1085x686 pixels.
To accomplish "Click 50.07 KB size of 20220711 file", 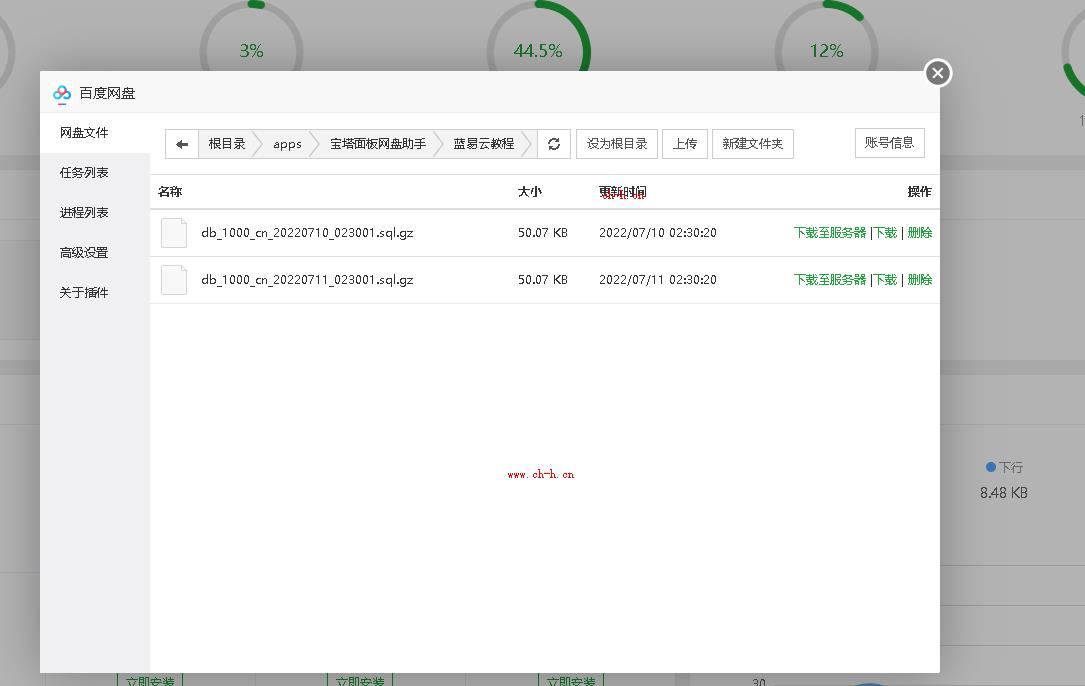I will pos(543,280).
